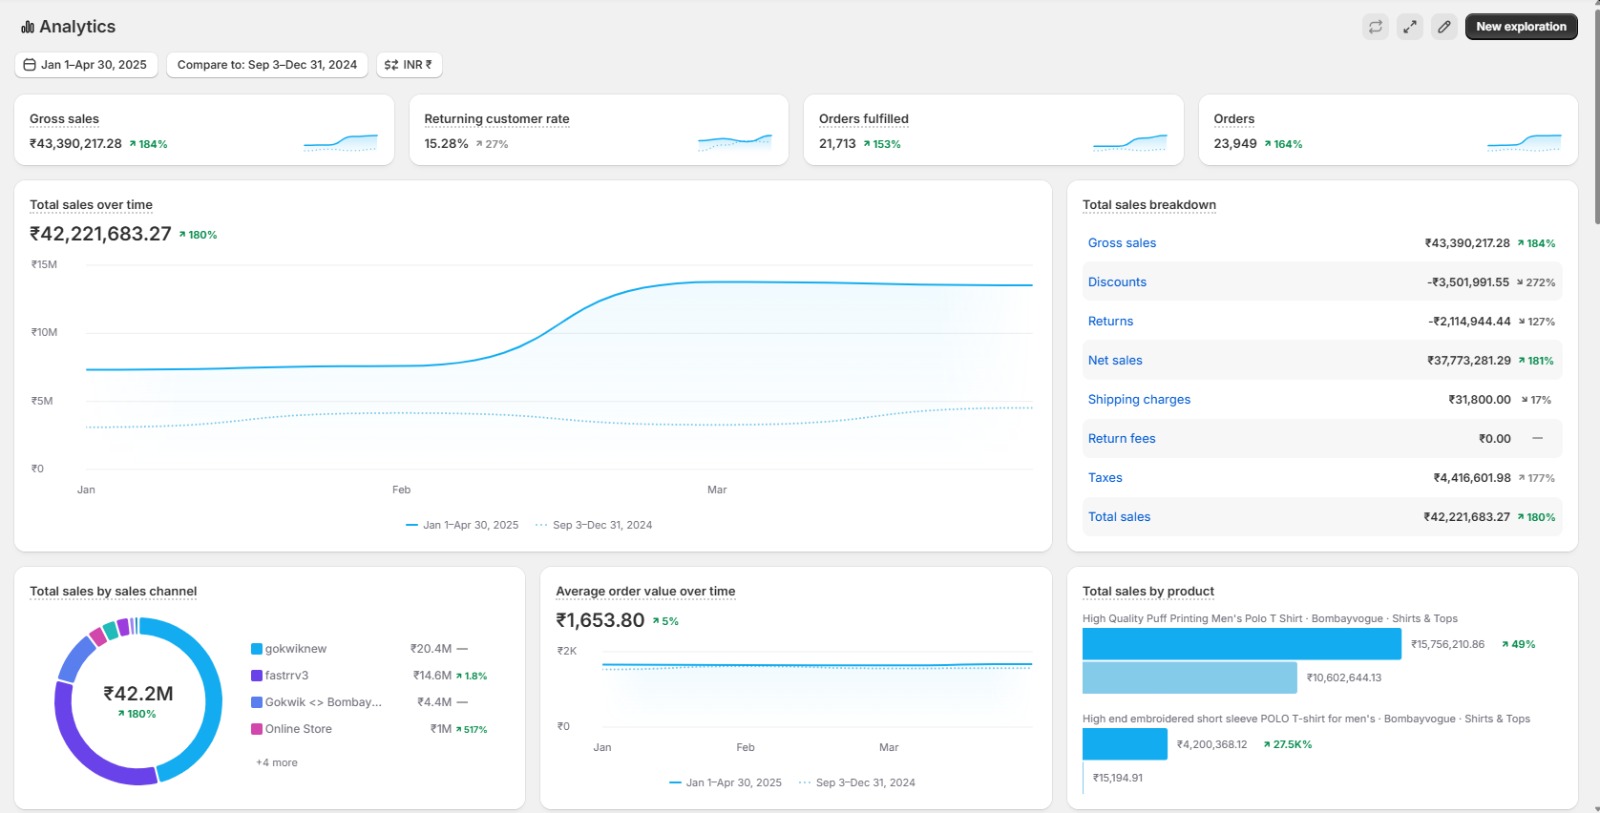Screen dimensions: 1600x813
Task: Click the pencil edit dashboard icon
Action: [x=1443, y=27]
